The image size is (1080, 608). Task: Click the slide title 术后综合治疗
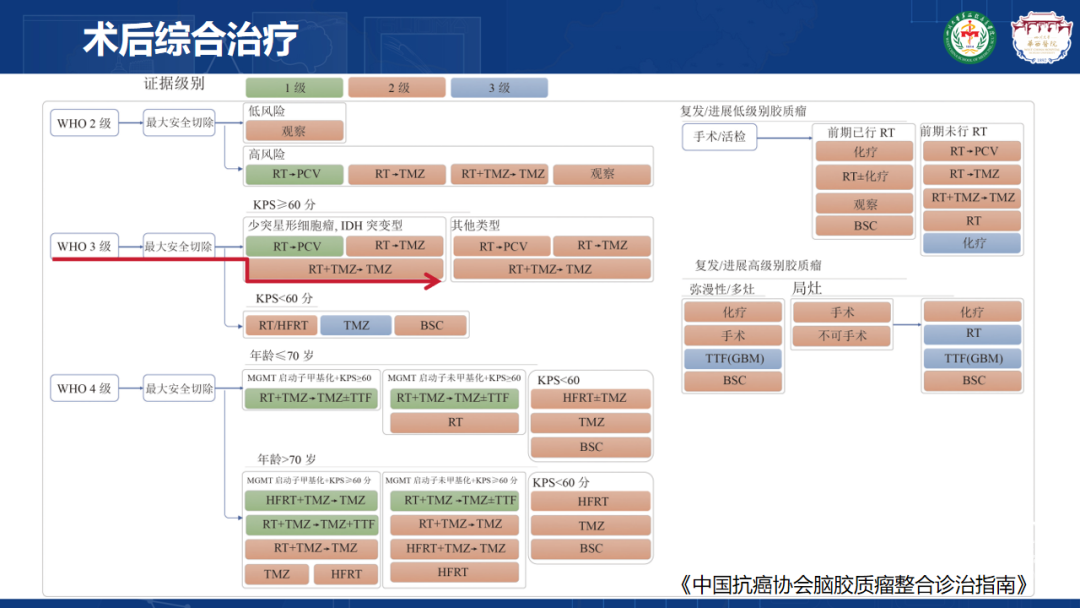pos(189,41)
